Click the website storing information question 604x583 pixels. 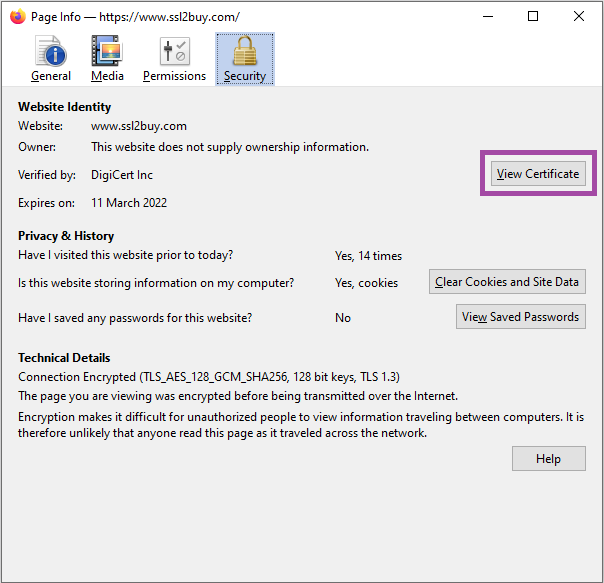156,283
